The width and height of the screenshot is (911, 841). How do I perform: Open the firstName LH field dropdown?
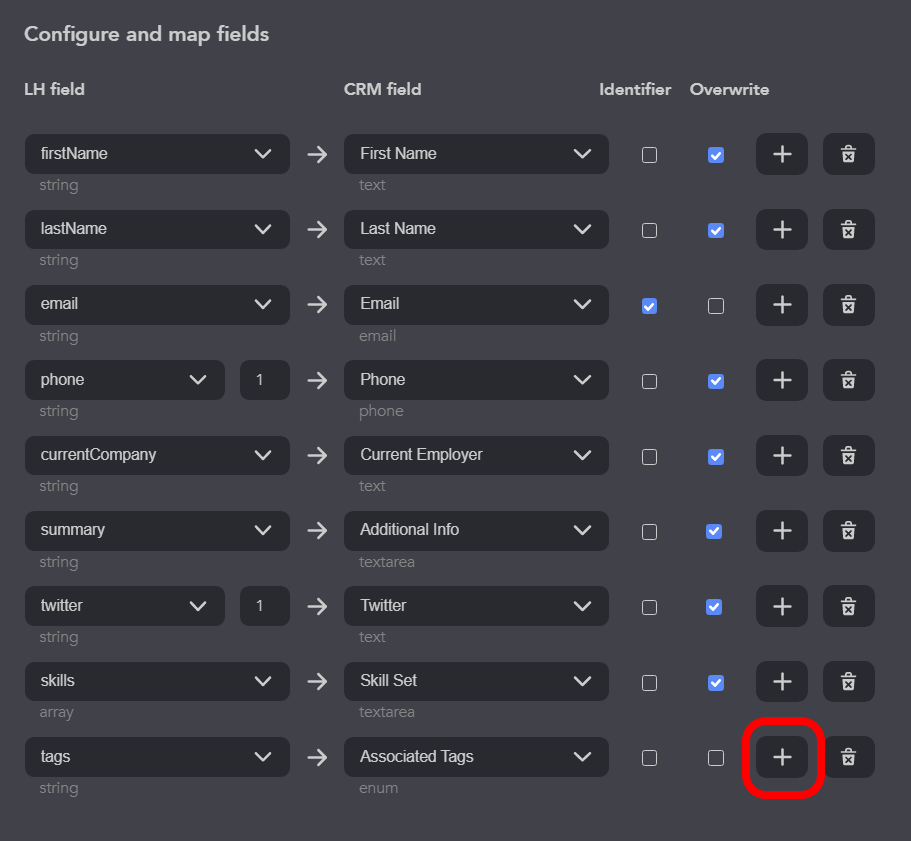[x=157, y=154]
